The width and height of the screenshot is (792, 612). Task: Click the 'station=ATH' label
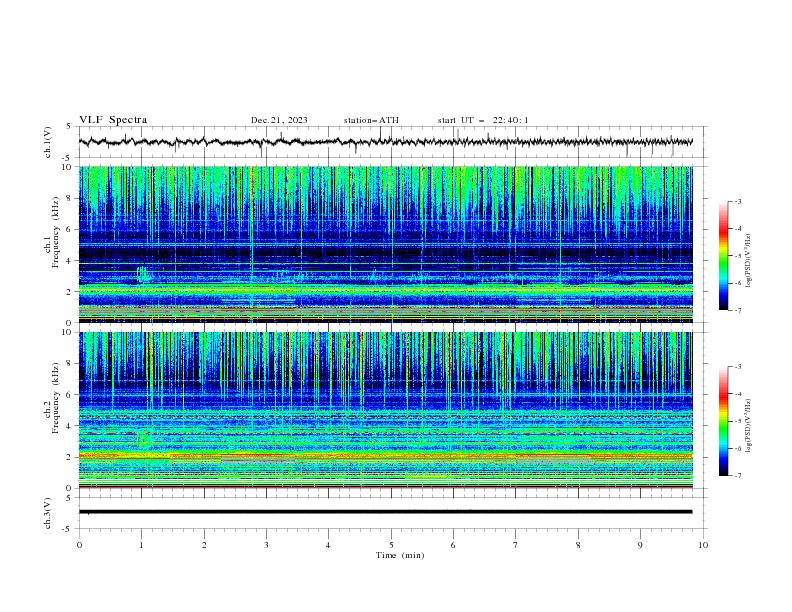pos(371,120)
